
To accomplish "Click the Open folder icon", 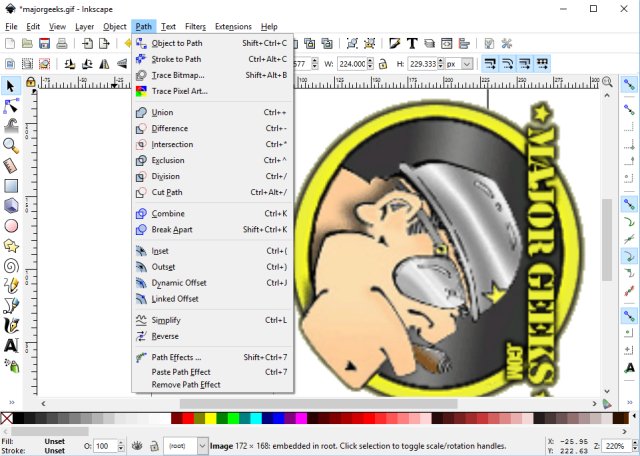I will pos(27,43).
